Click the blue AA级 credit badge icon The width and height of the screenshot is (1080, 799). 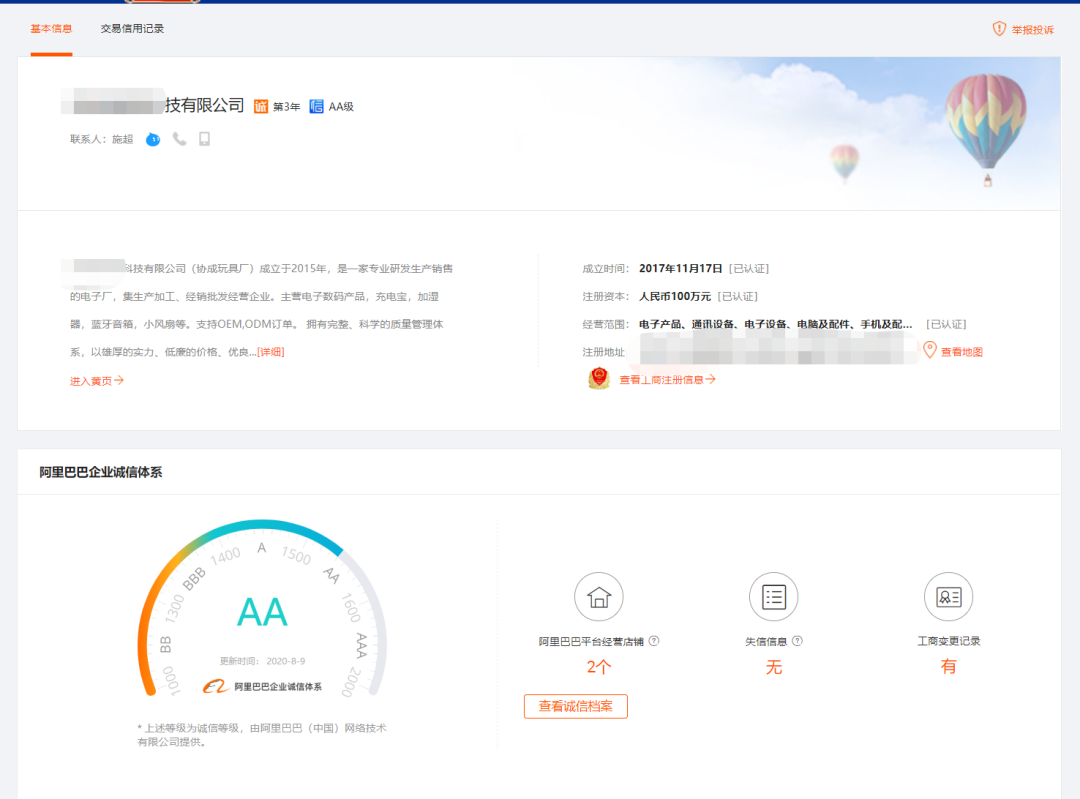click(x=316, y=106)
